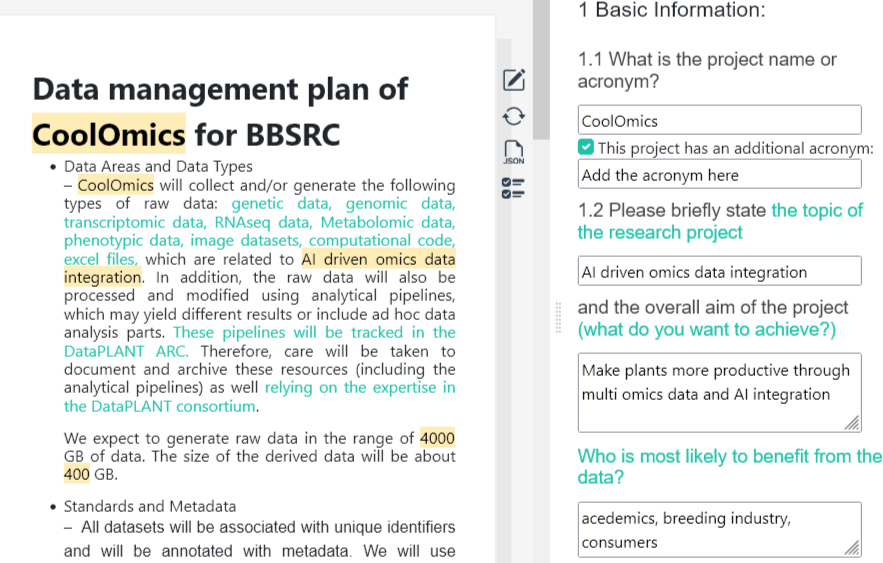The height and width of the screenshot is (563, 883).
Task: Grab the resize handle of aim text area
Action: [x=852, y=424]
